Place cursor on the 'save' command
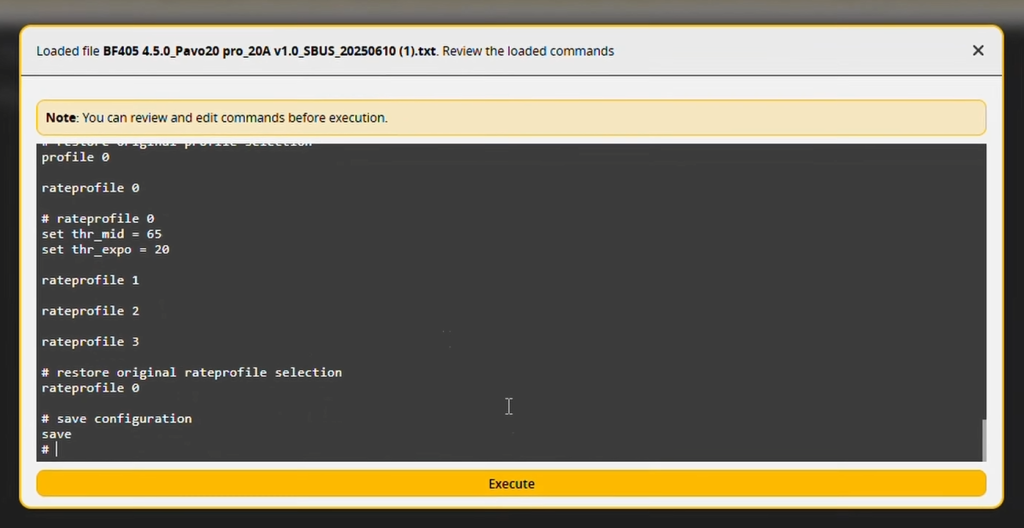This screenshot has height=528, width=1024. 56,434
